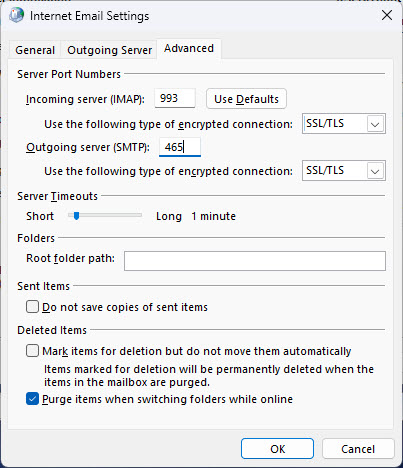
Task: Click the server timeout slider handle
Action: pyautogui.click(x=76, y=216)
